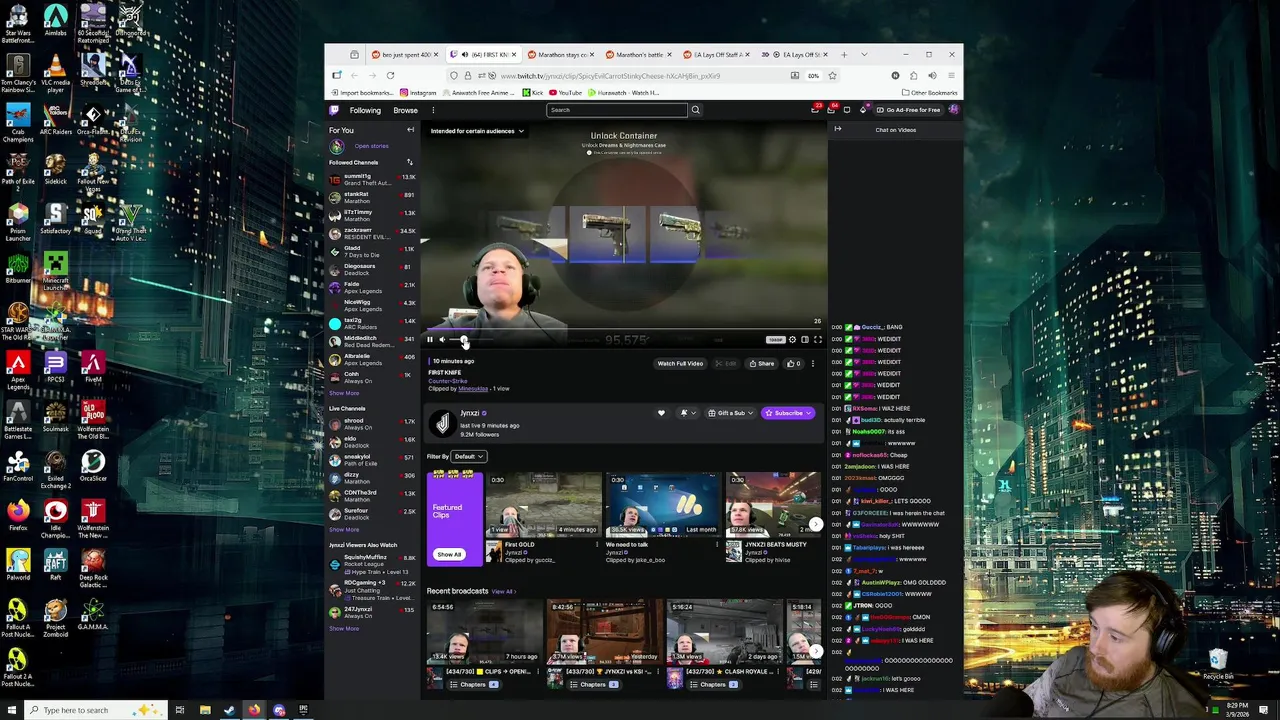Open the 'We need to talk' clip thumbnail

[x=662, y=504]
